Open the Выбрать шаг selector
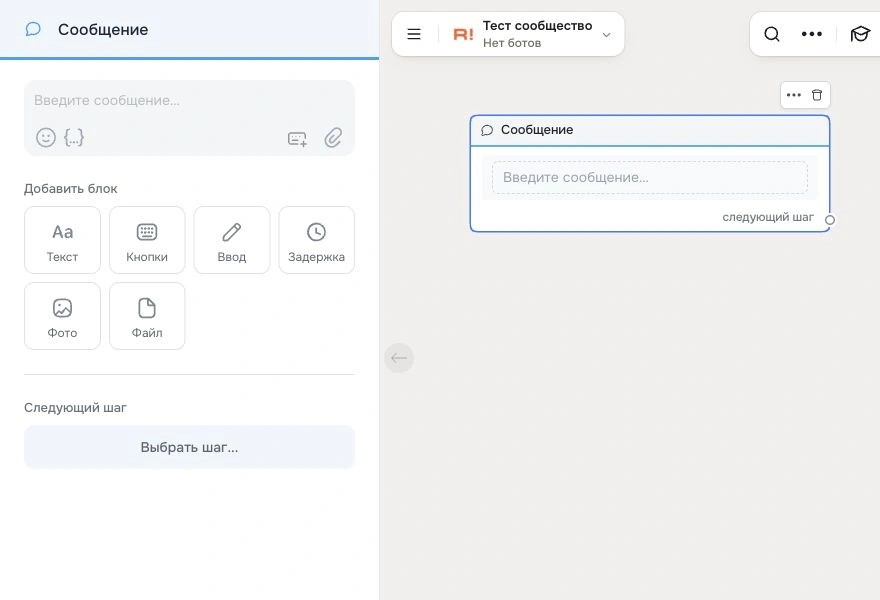Image resolution: width=880 pixels, height=600 pixels. [x=189, y=447]
